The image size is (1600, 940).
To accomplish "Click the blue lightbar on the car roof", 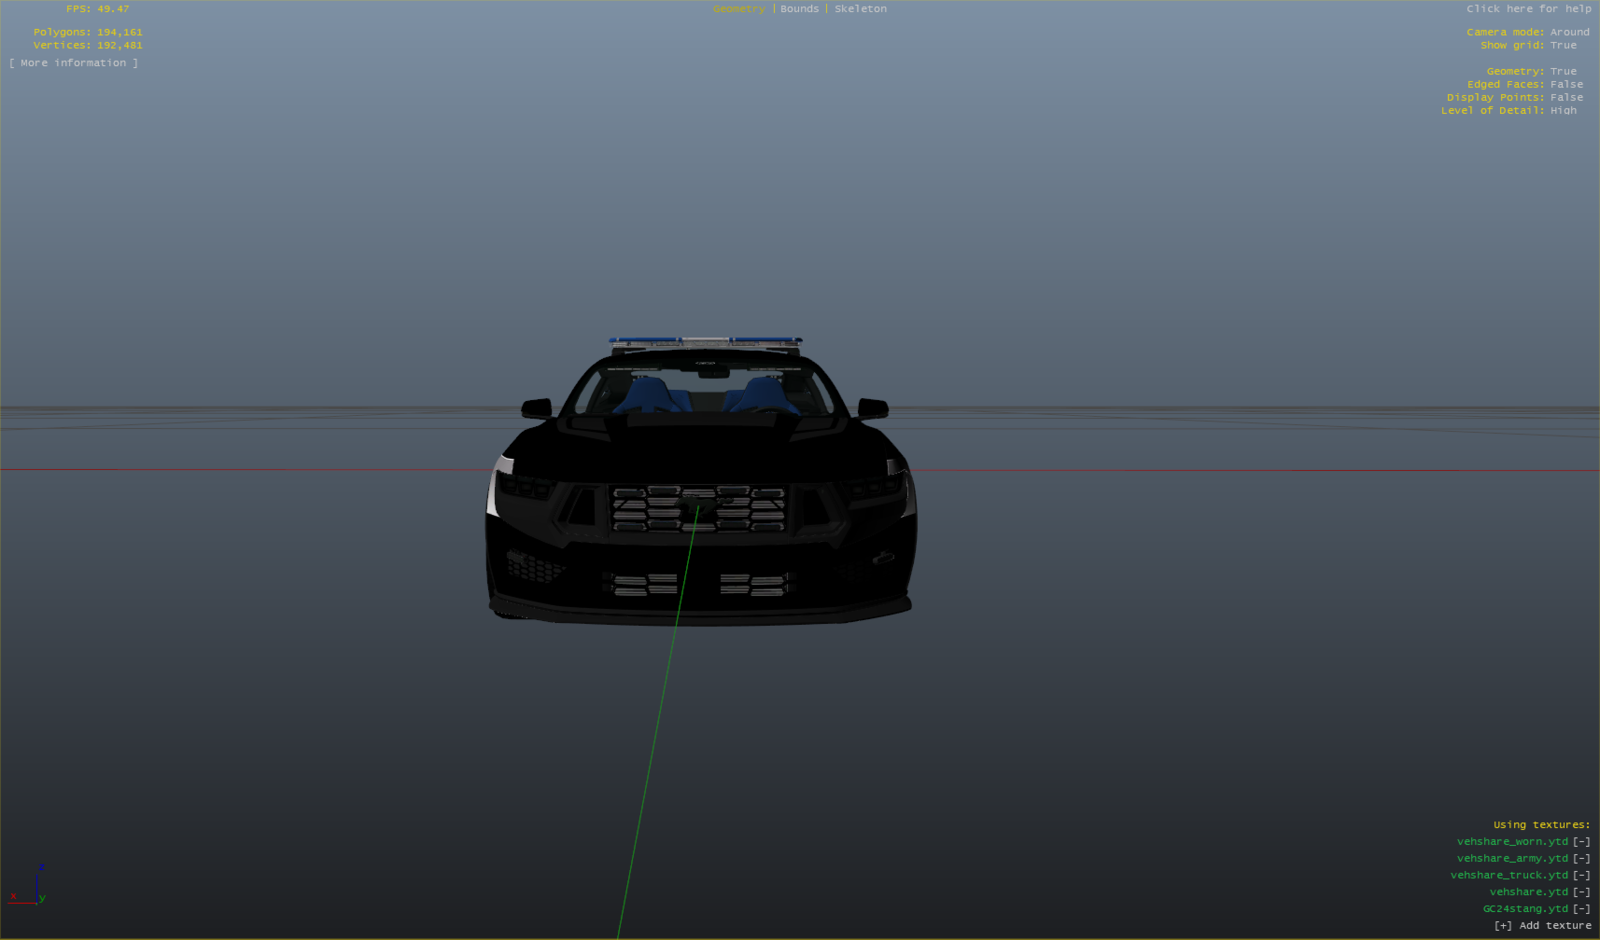I will pos(705,343).
